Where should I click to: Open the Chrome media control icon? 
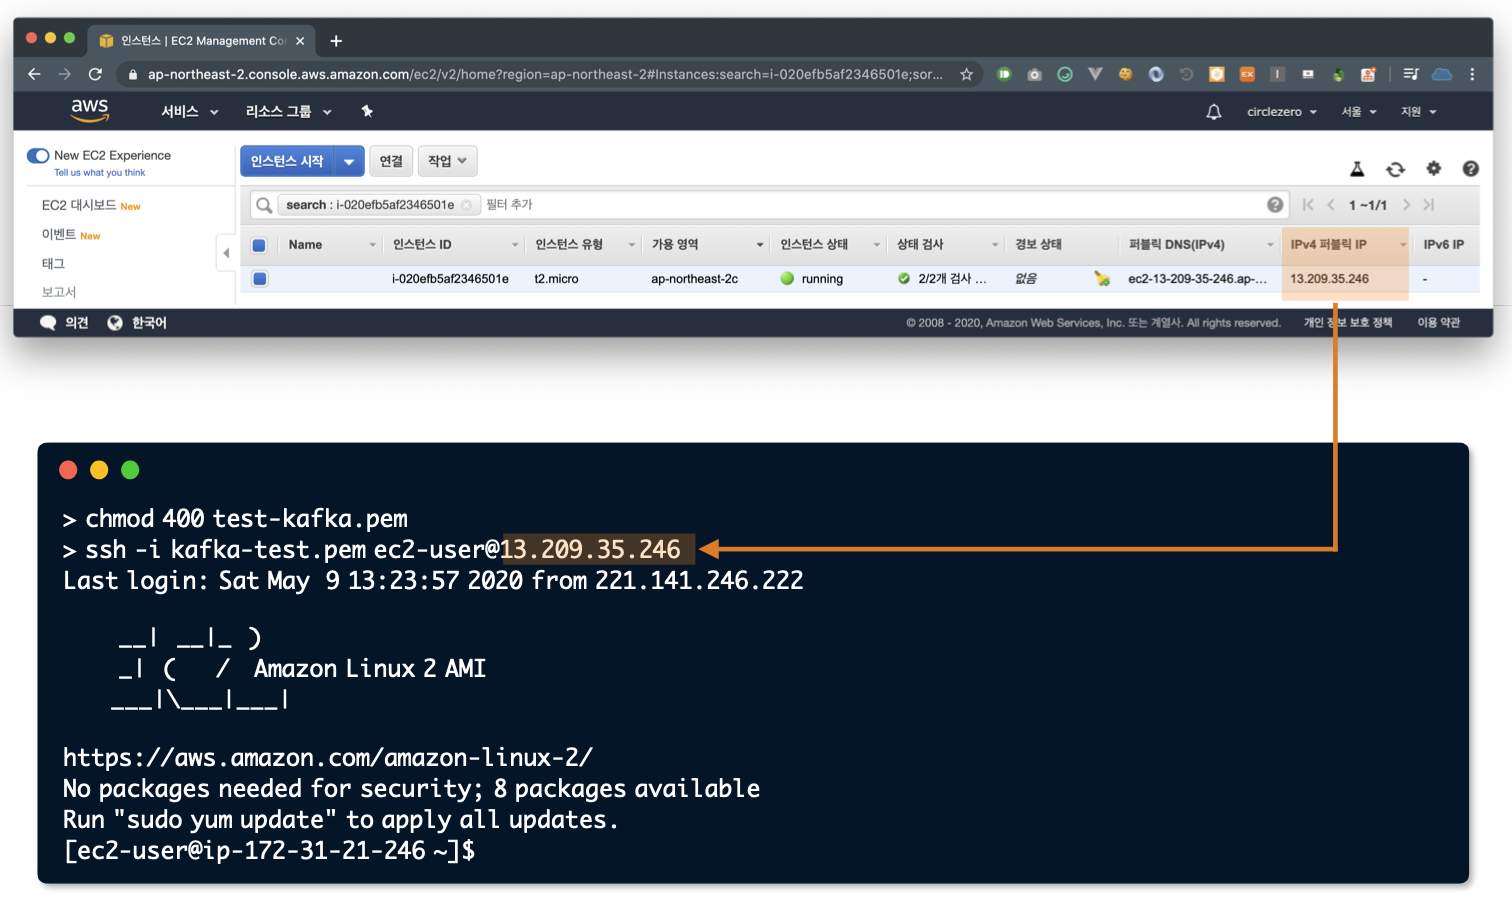(x=1411, y=74)
